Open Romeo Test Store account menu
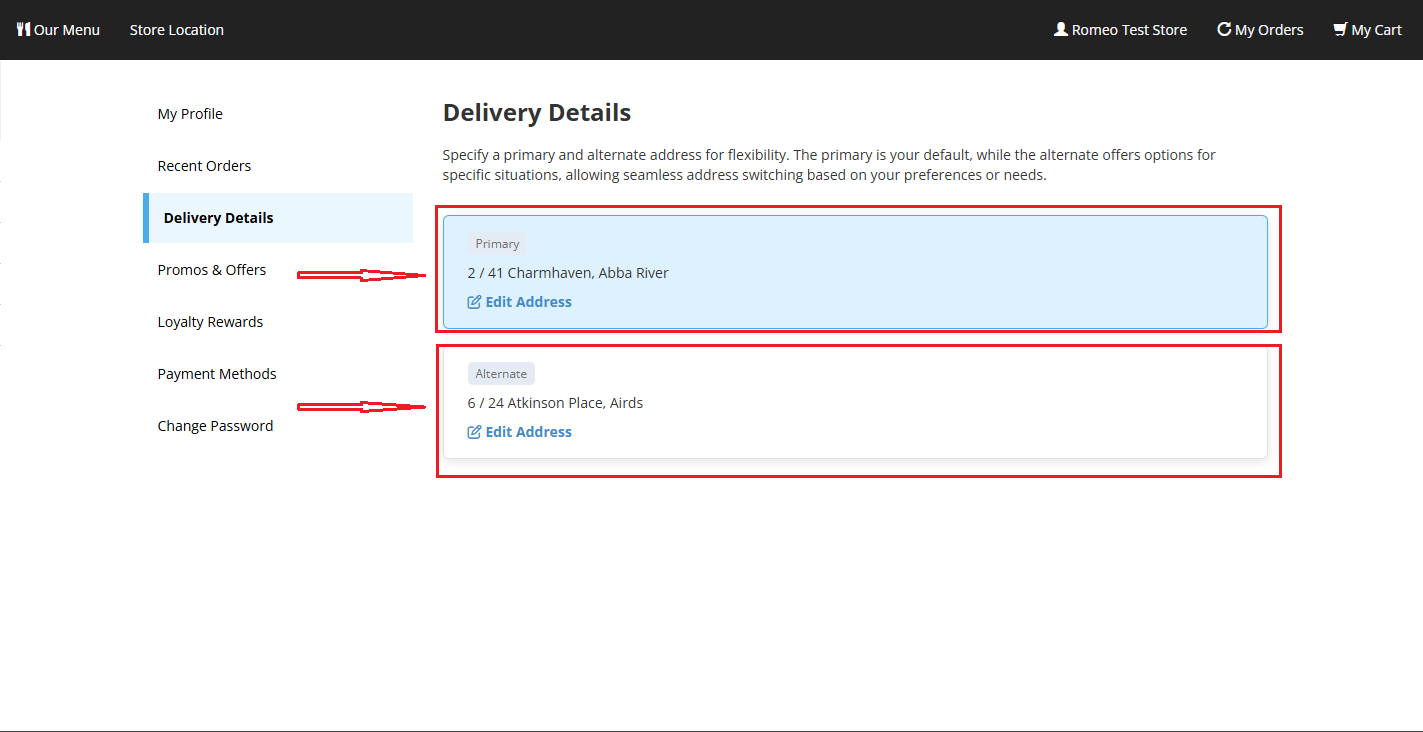This screenshot has height=732, width=1423. pos(1121,30)
